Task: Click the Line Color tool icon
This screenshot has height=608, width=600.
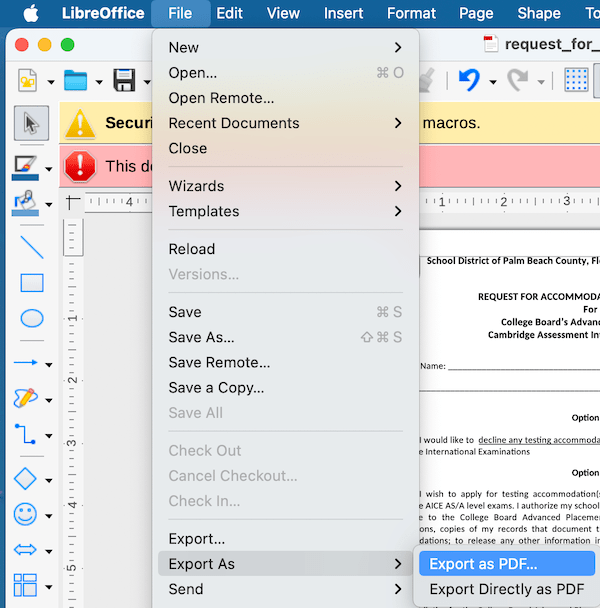Action: 25,168
